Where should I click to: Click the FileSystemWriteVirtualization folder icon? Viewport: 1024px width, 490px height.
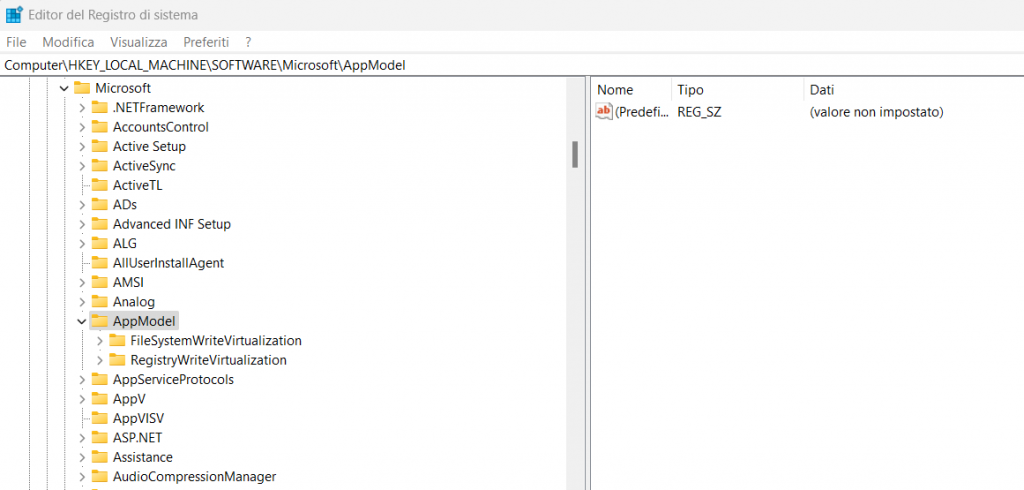(117, 341)
